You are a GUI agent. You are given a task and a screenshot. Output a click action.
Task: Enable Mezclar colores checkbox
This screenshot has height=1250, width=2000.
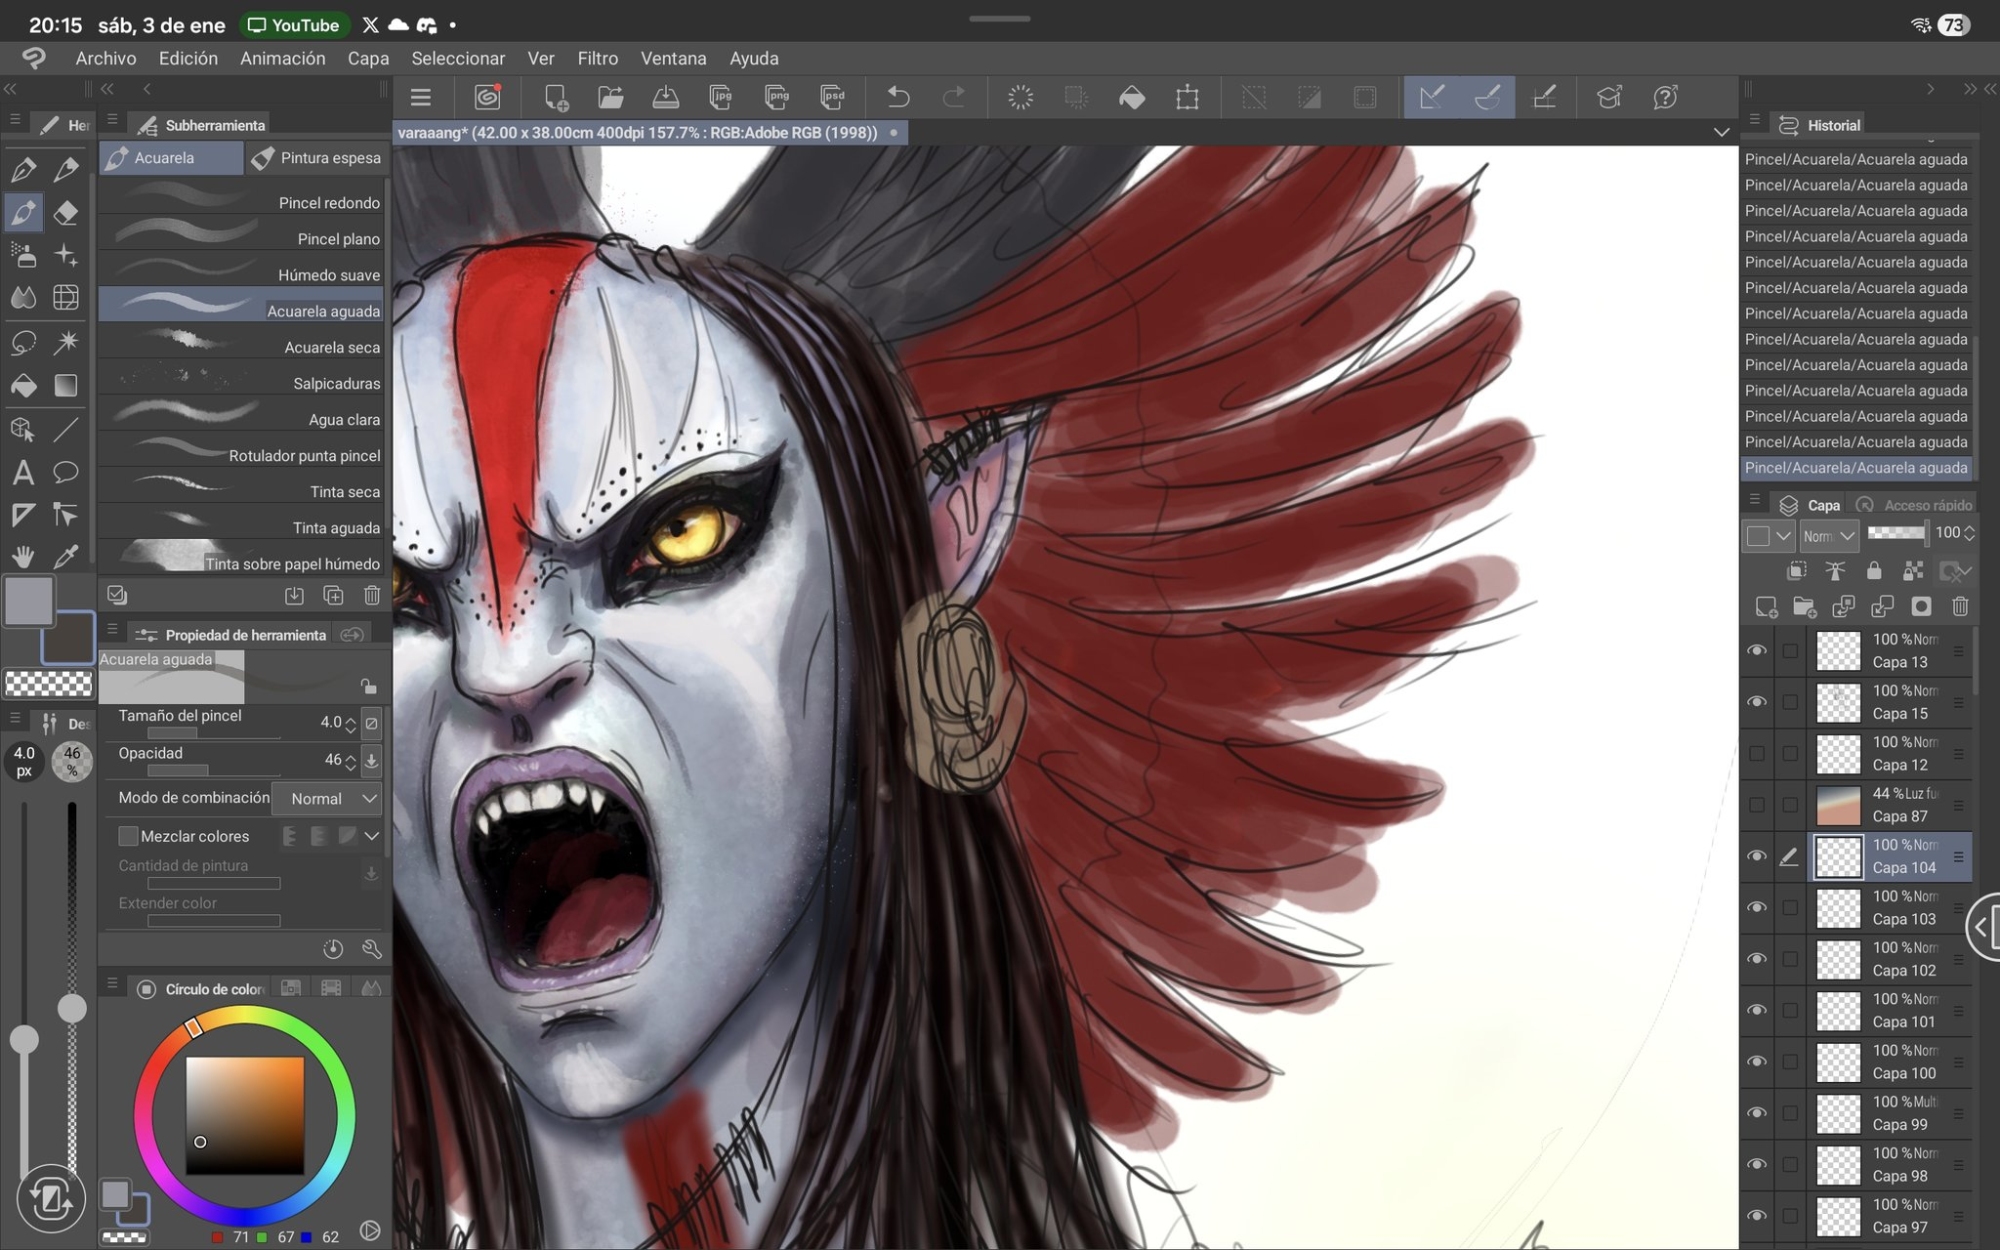[128, 836]
